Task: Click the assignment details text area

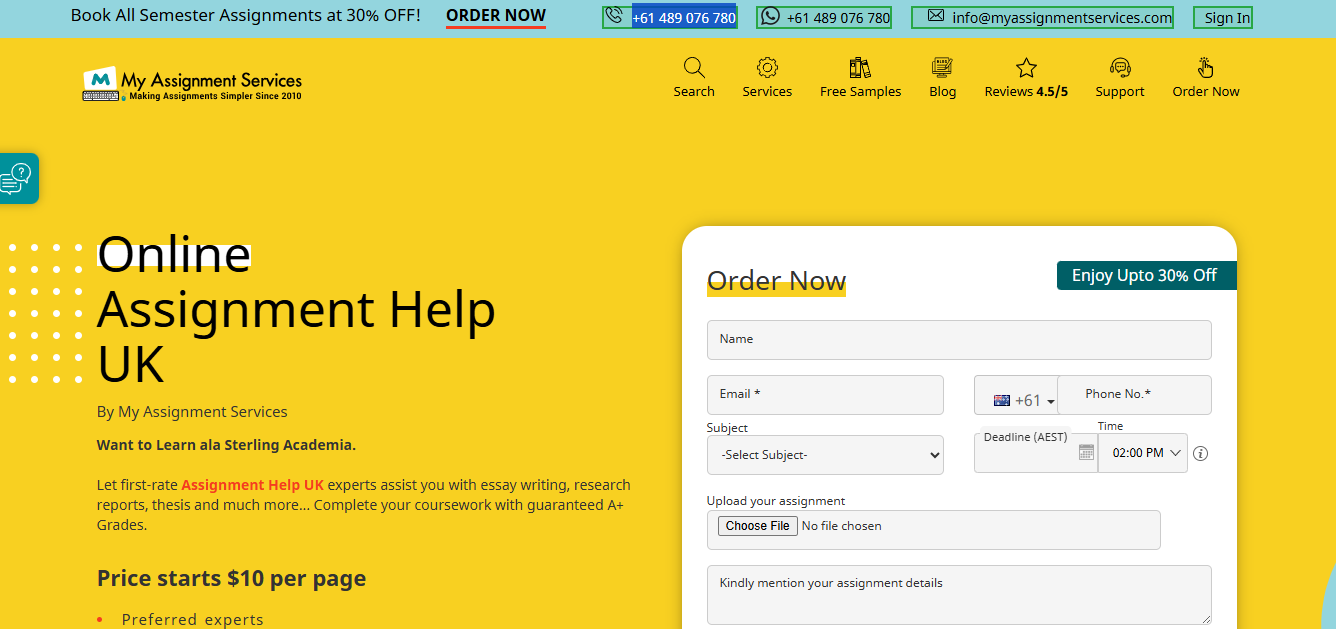Action: [x=959, y=596]
